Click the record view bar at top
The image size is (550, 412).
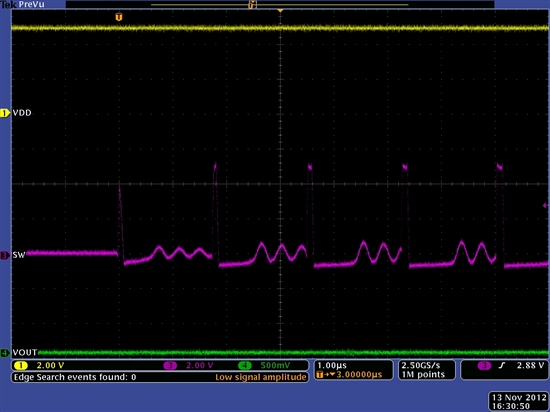(x=280, y=5)
